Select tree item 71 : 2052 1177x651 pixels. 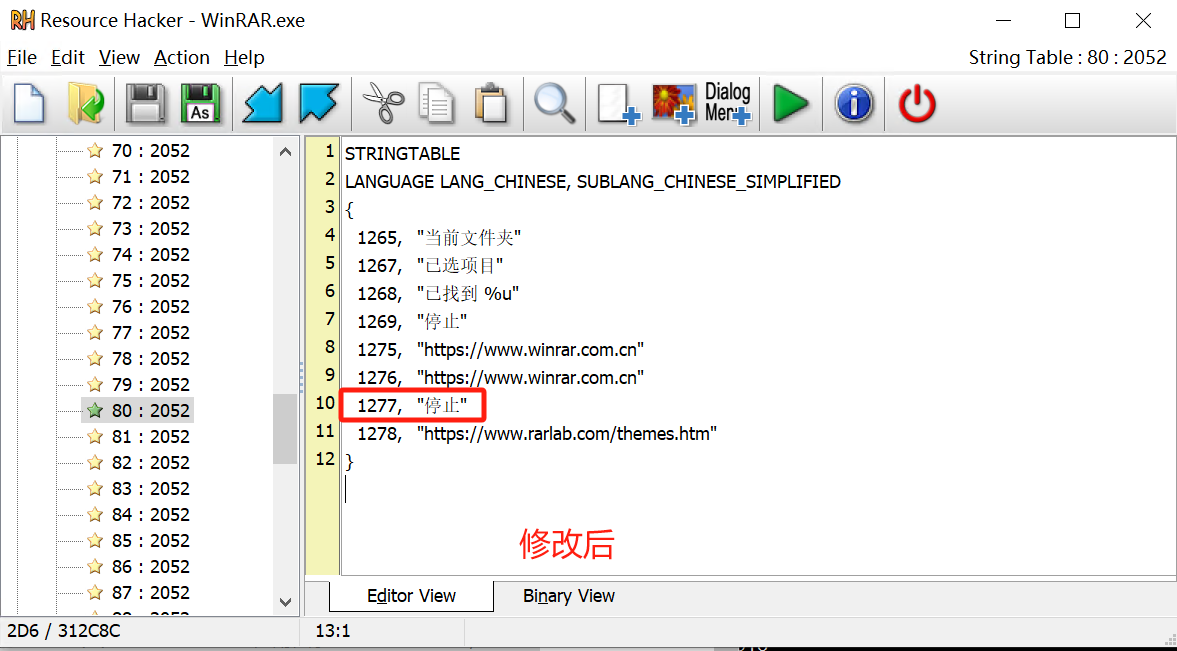pos(150,176)
